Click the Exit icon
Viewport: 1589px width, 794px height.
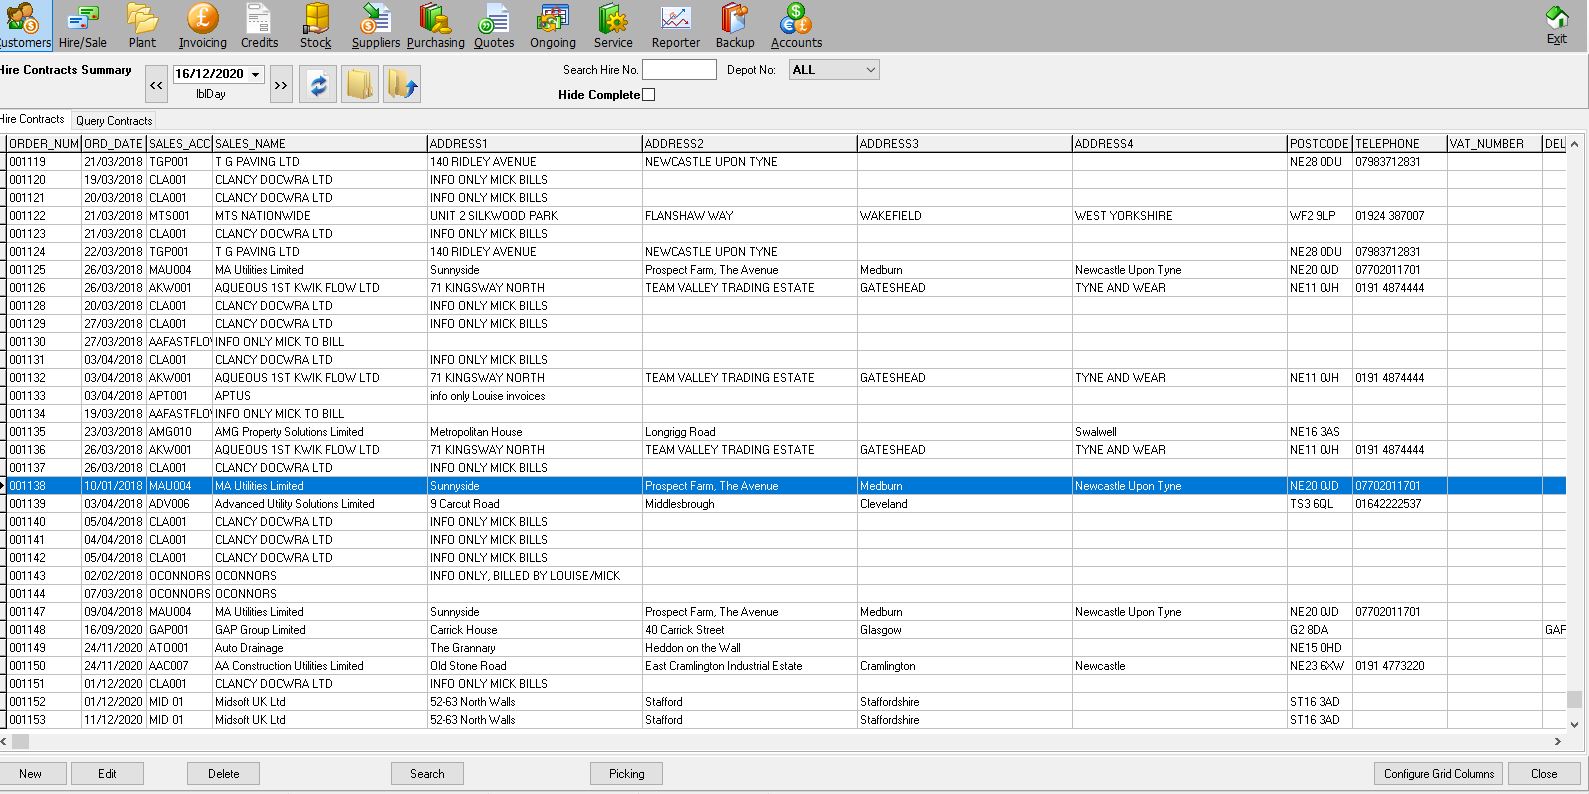tap(1556, 20)
